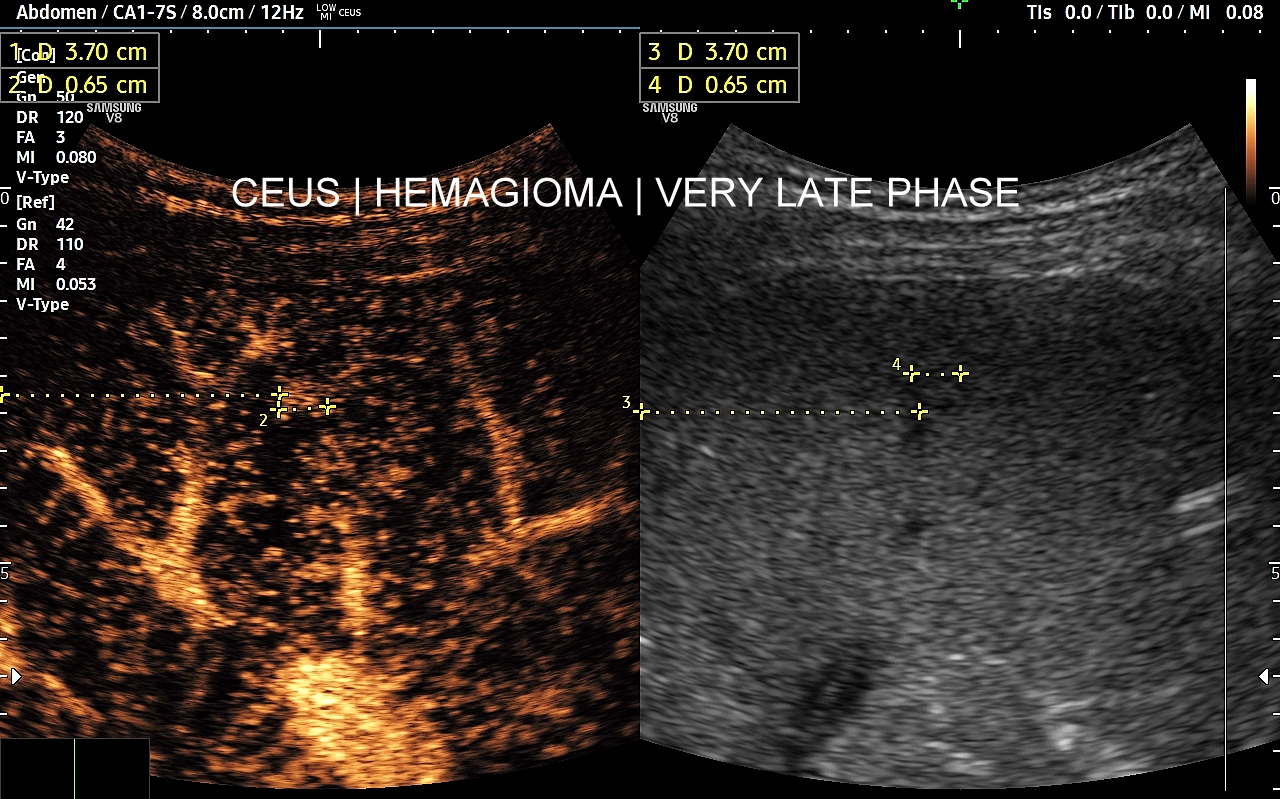Select measurement 4 D 0.65 cm result
Viewport: 1280px width, 799px height.
point(719,85)
